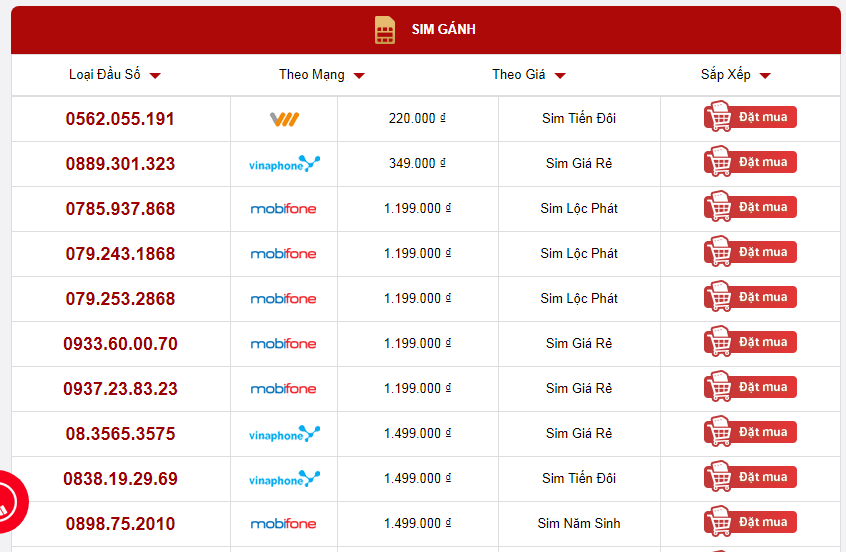Click Đặt mua for 079.253.2868
The width and height of the screenshot is (846, 552).
coord(750,296)
